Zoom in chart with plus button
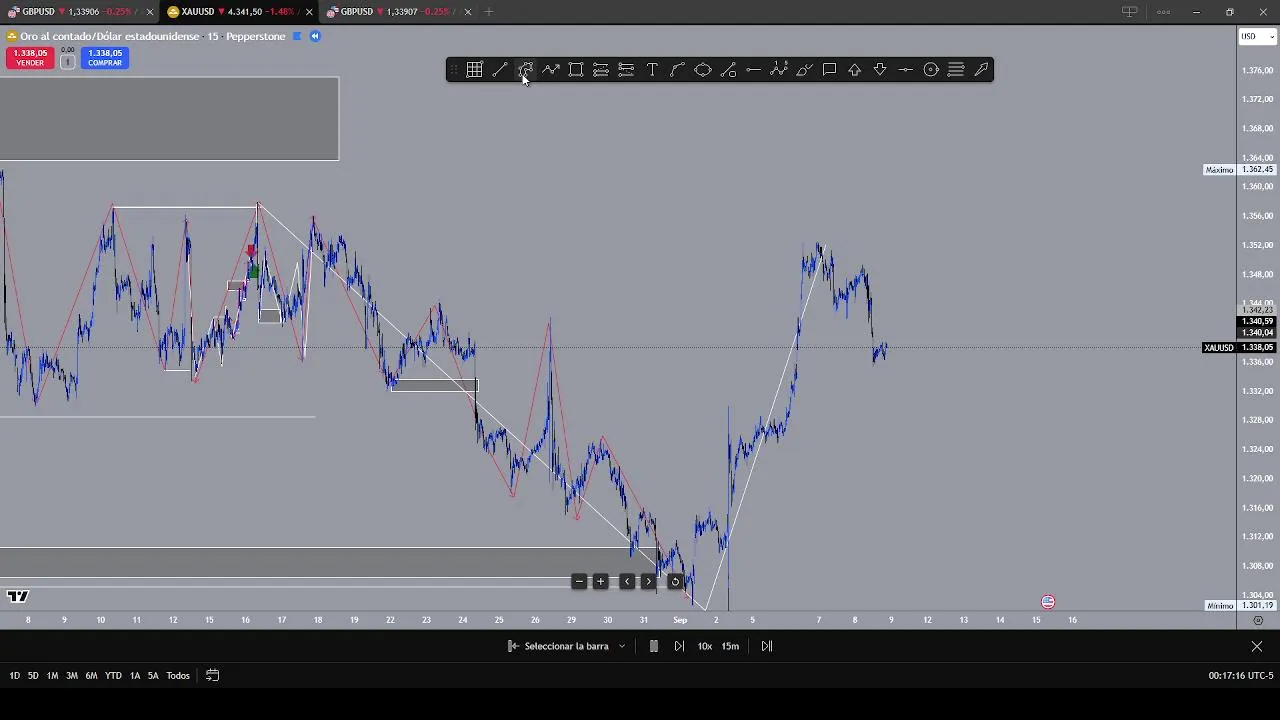 600,582
